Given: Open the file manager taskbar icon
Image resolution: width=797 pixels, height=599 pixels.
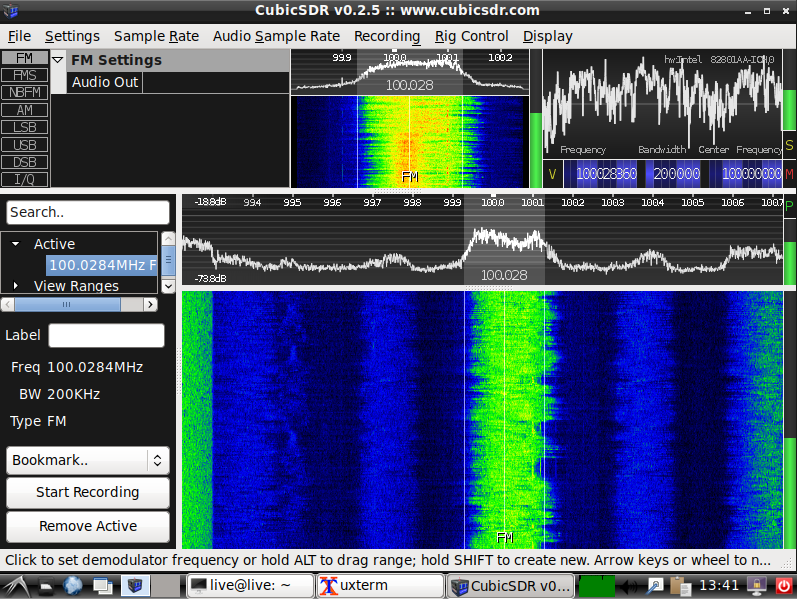Looking at the screenshot, I should click(46, 586).
